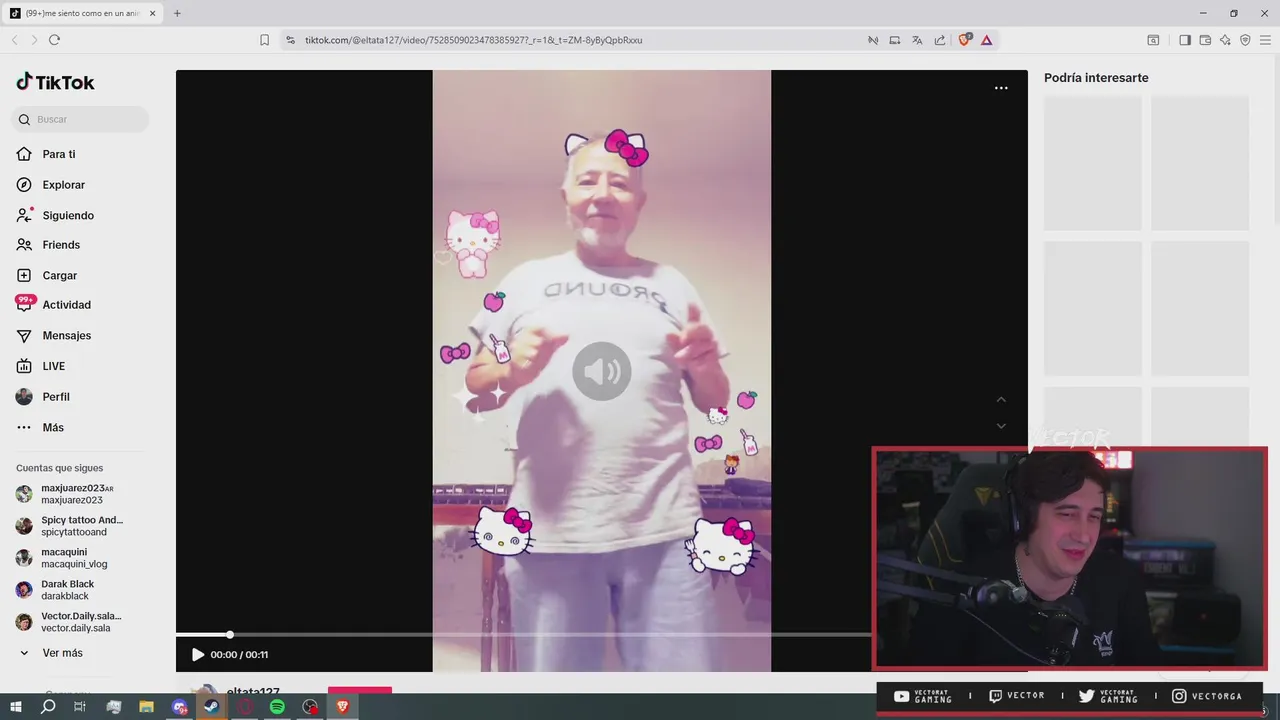Open the Siguiendo feed
Screen dimensions: 1280x720
(x=55, y=215)
